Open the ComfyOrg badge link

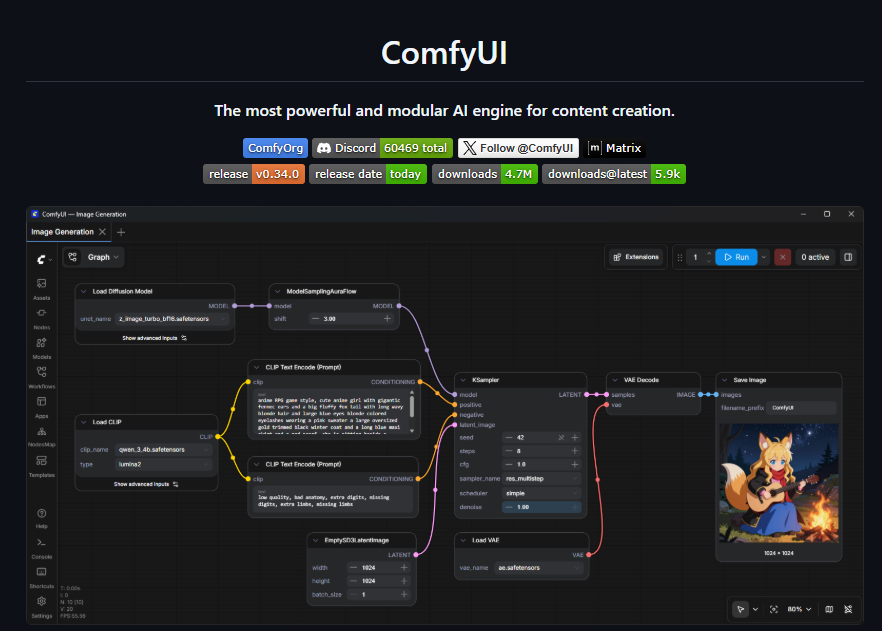click(276, 148)
